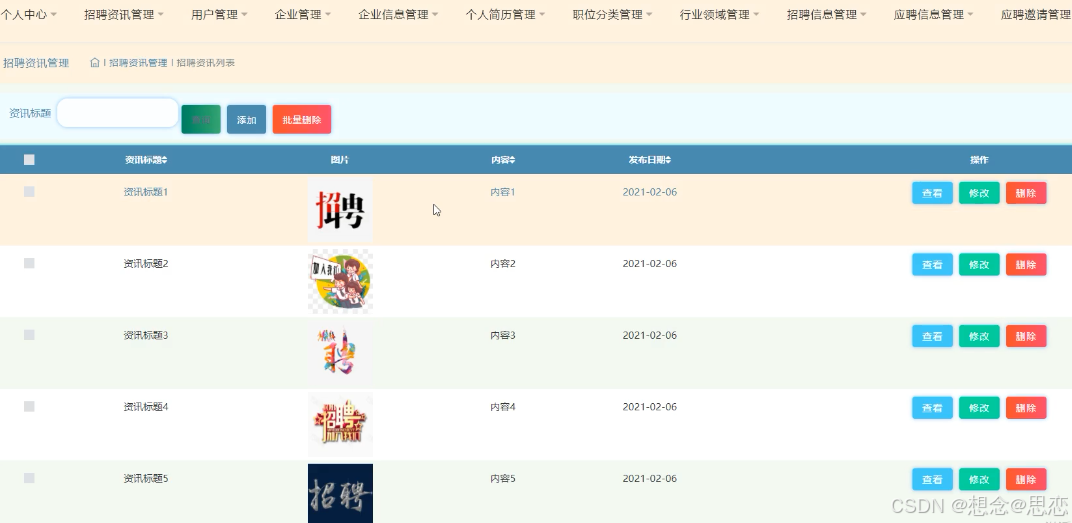Click 删除 in 资讯标题5 row
1072x523 pixels.
1026,479
